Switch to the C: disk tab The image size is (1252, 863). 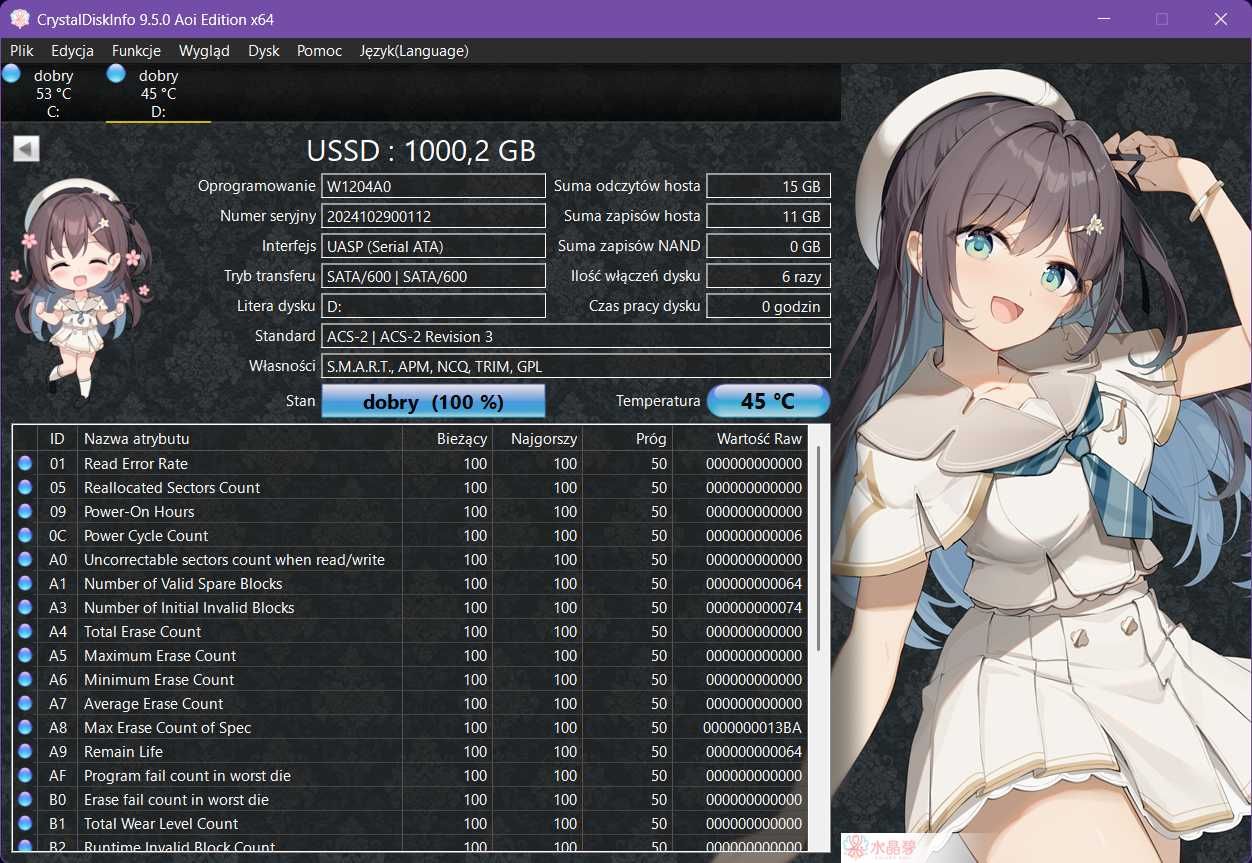(x=53, y=93)
